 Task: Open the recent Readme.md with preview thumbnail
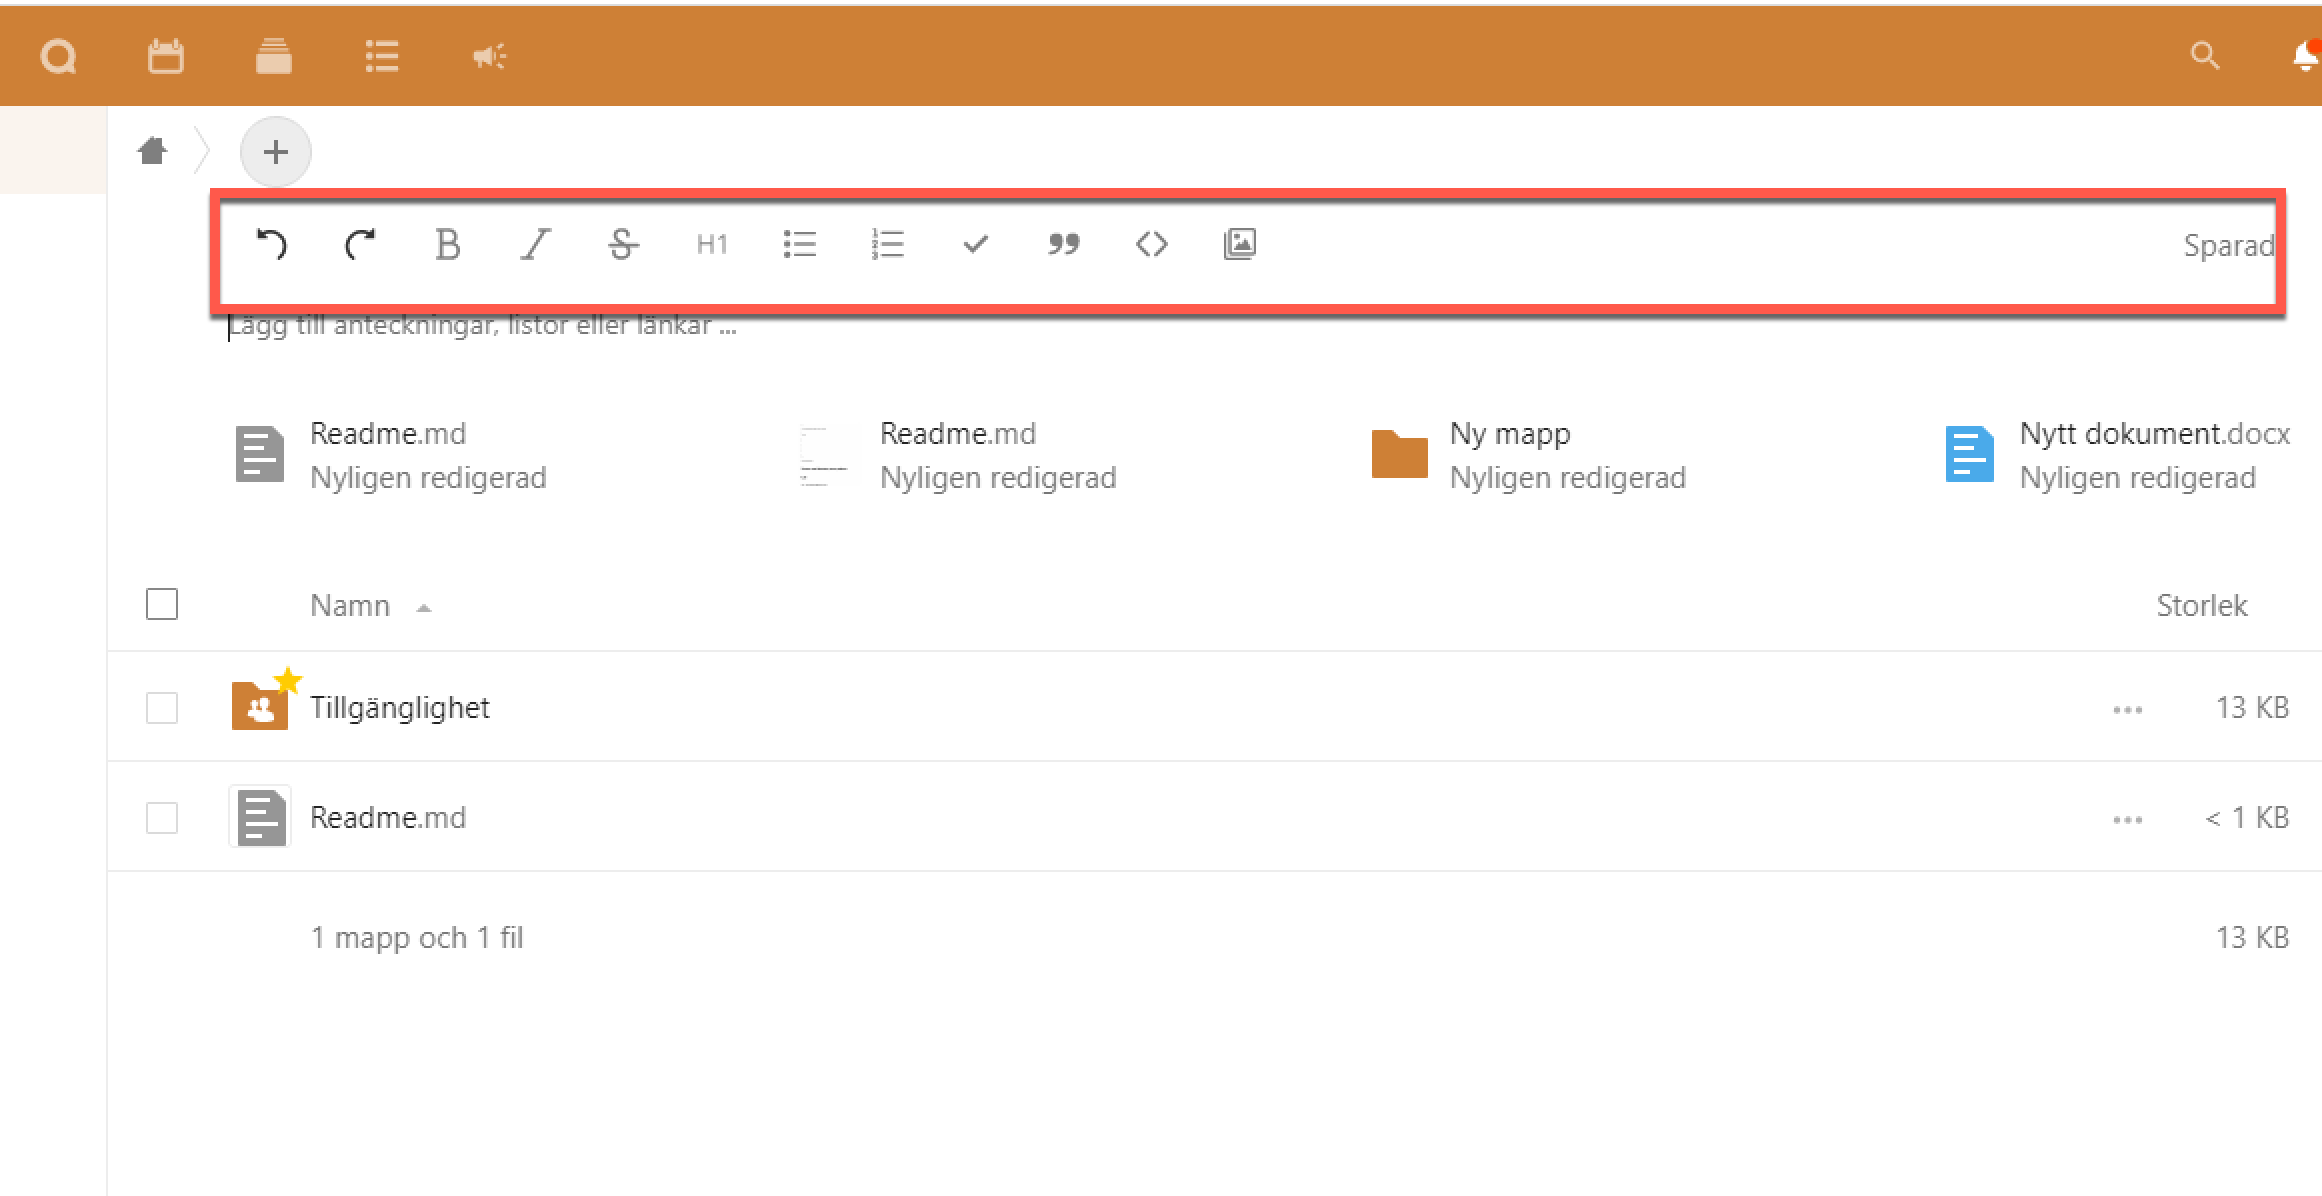[960, 455]
